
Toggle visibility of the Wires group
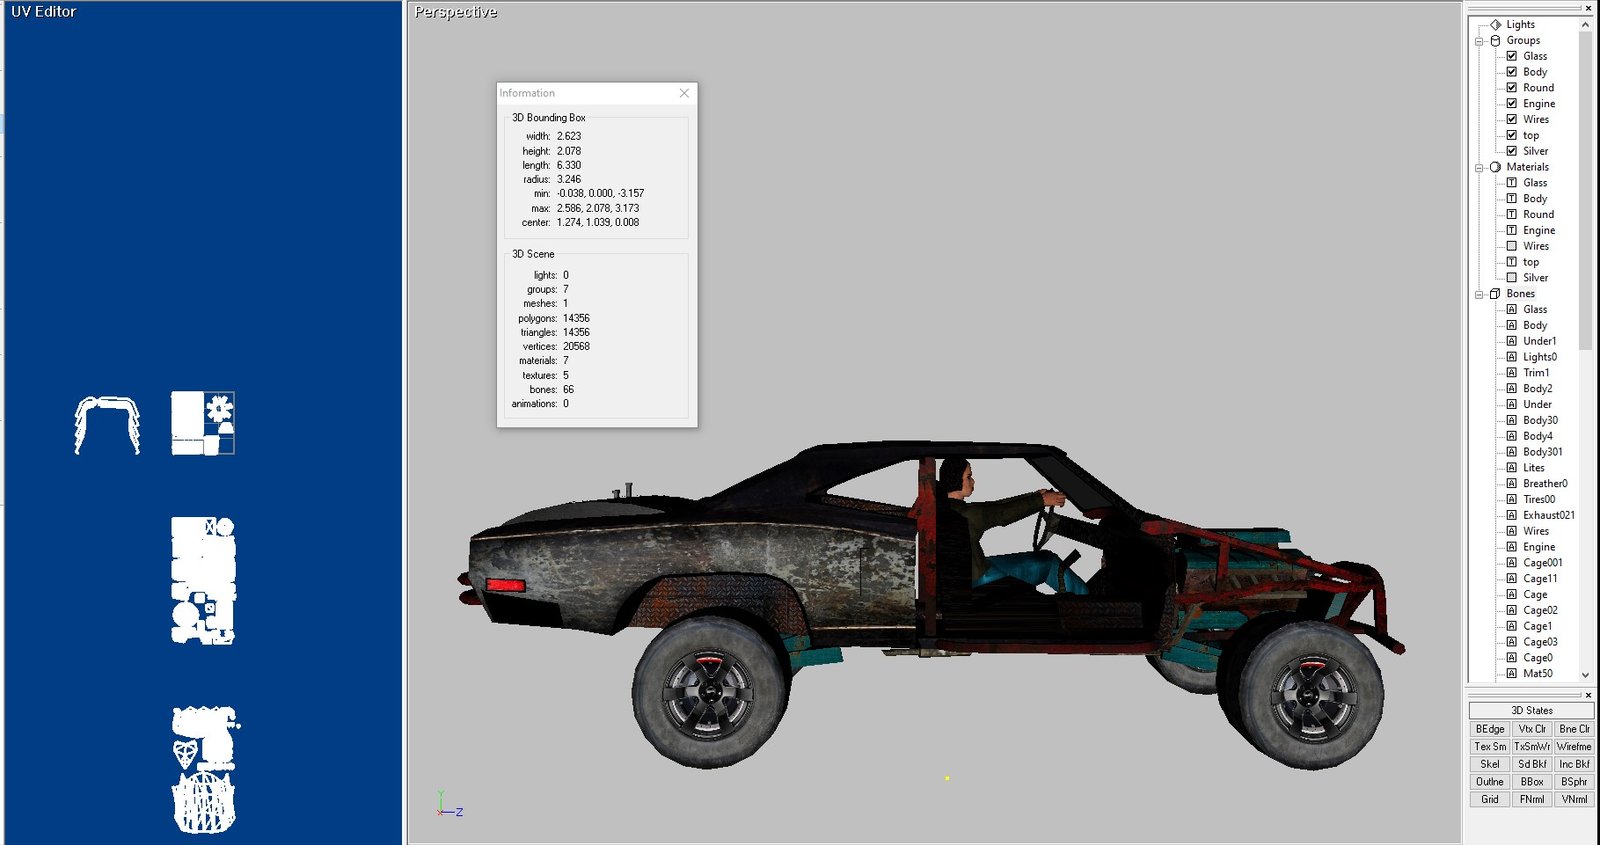(x=1512, y=119)
